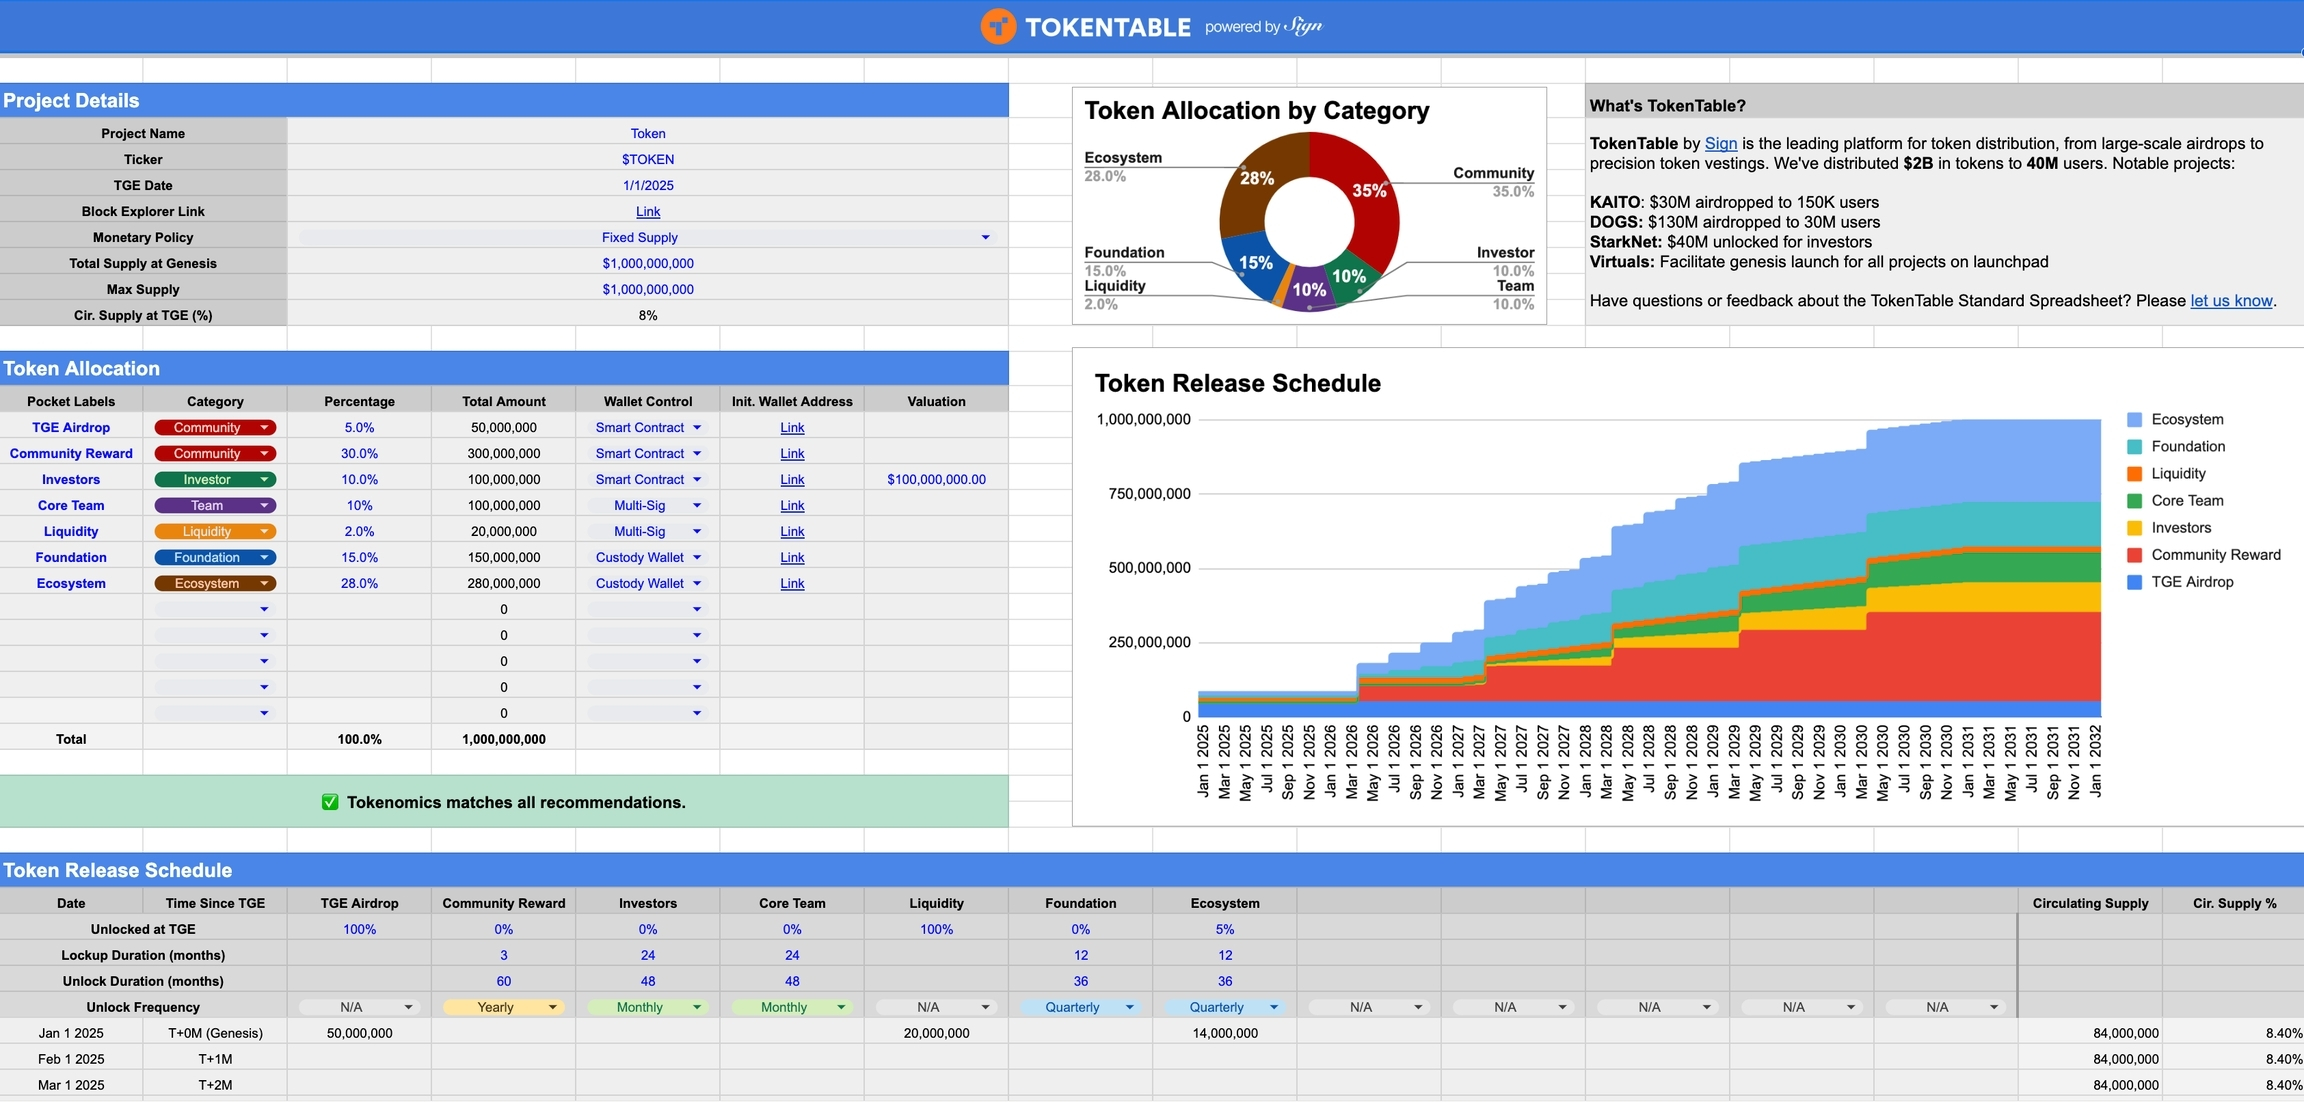2304x1102 pixels.
Task: Select the Investors valuation $100,000,000.00 cell
Action: [936, 479]
